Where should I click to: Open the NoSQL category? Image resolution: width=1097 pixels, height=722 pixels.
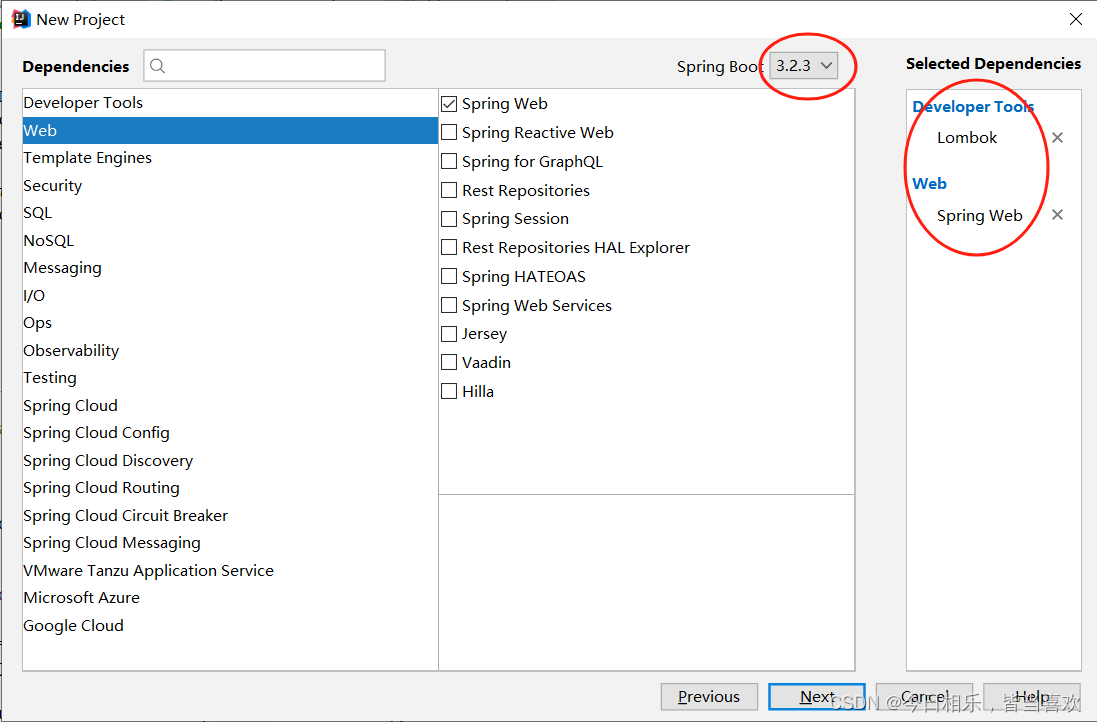[230, 241]
